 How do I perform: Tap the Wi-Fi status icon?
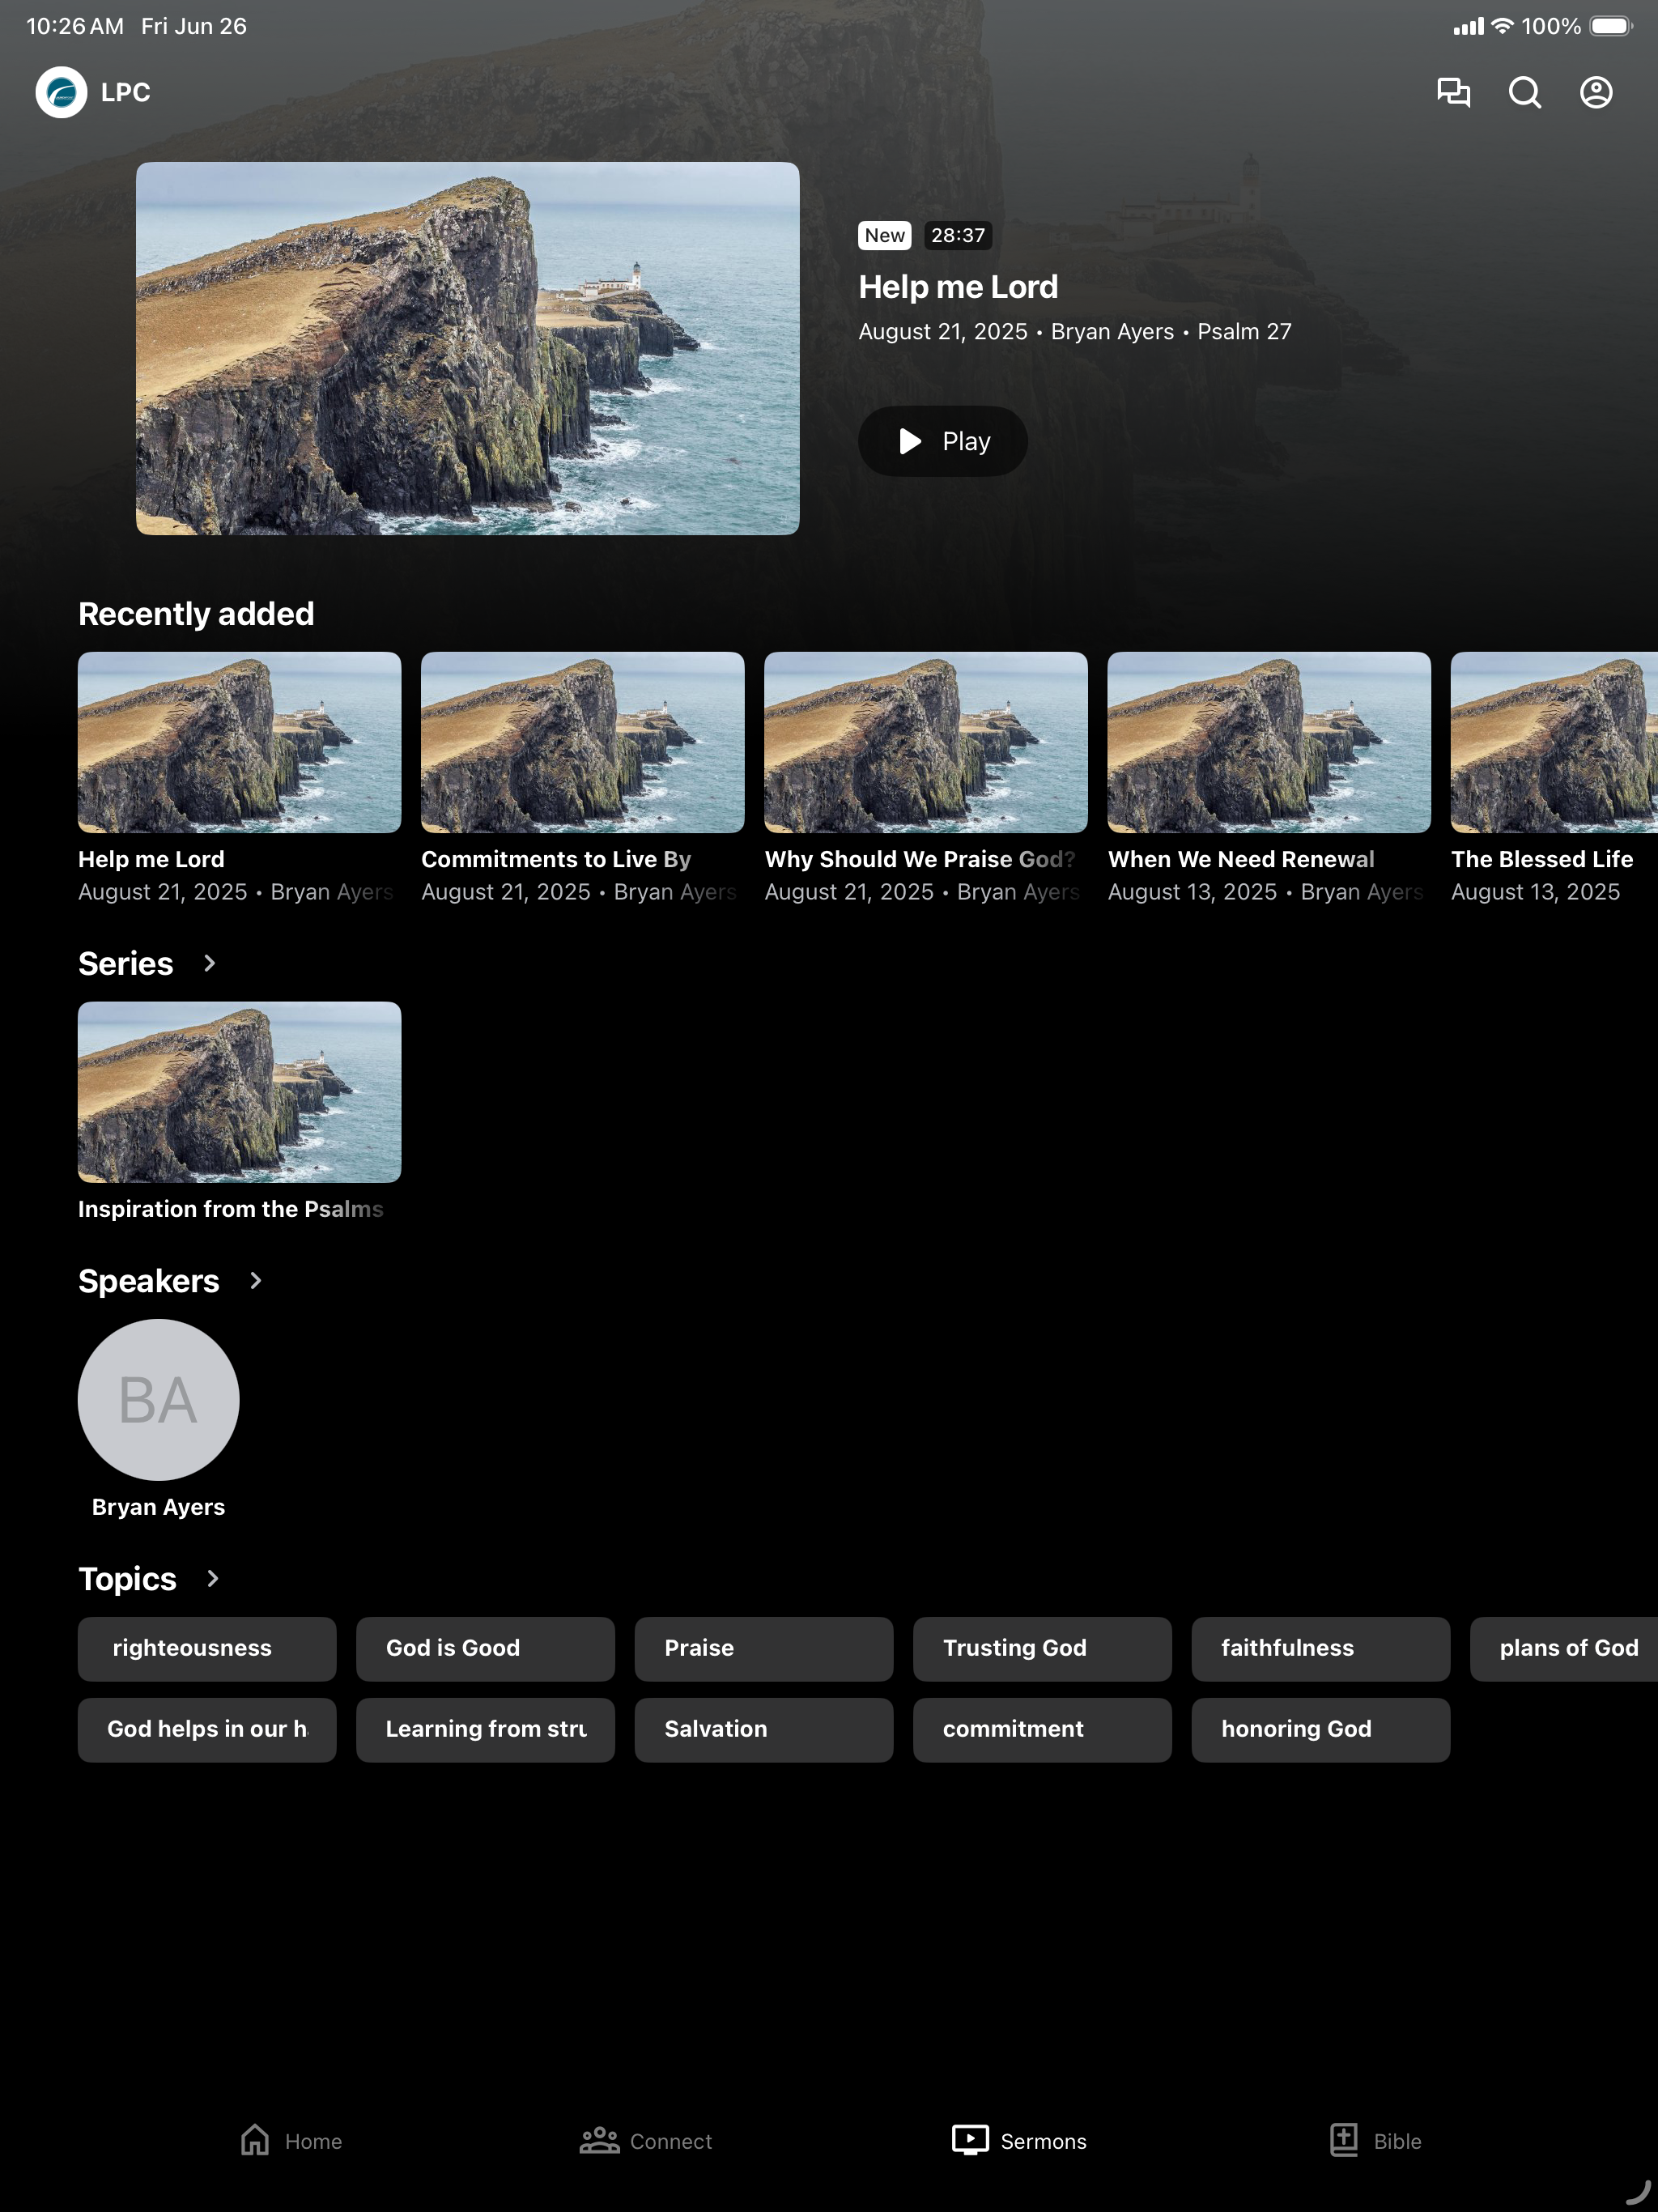1502,26
